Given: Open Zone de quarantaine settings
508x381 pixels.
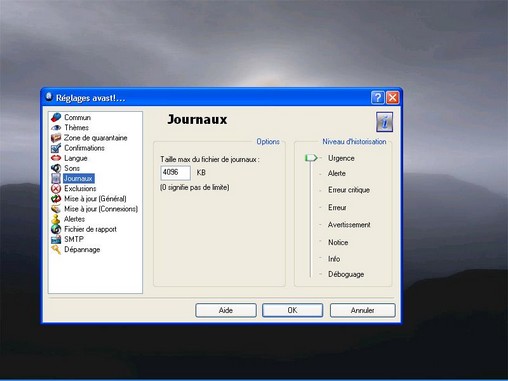Looking at the screenshot, I should tap(96, 138).
